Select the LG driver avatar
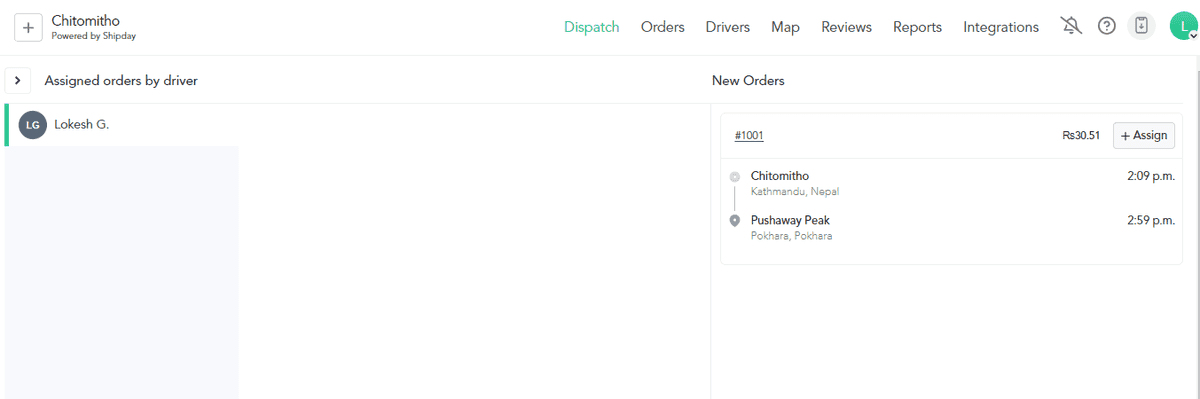Image resolution: width=1200 pixels, height=399 pixels. [33, 125]
